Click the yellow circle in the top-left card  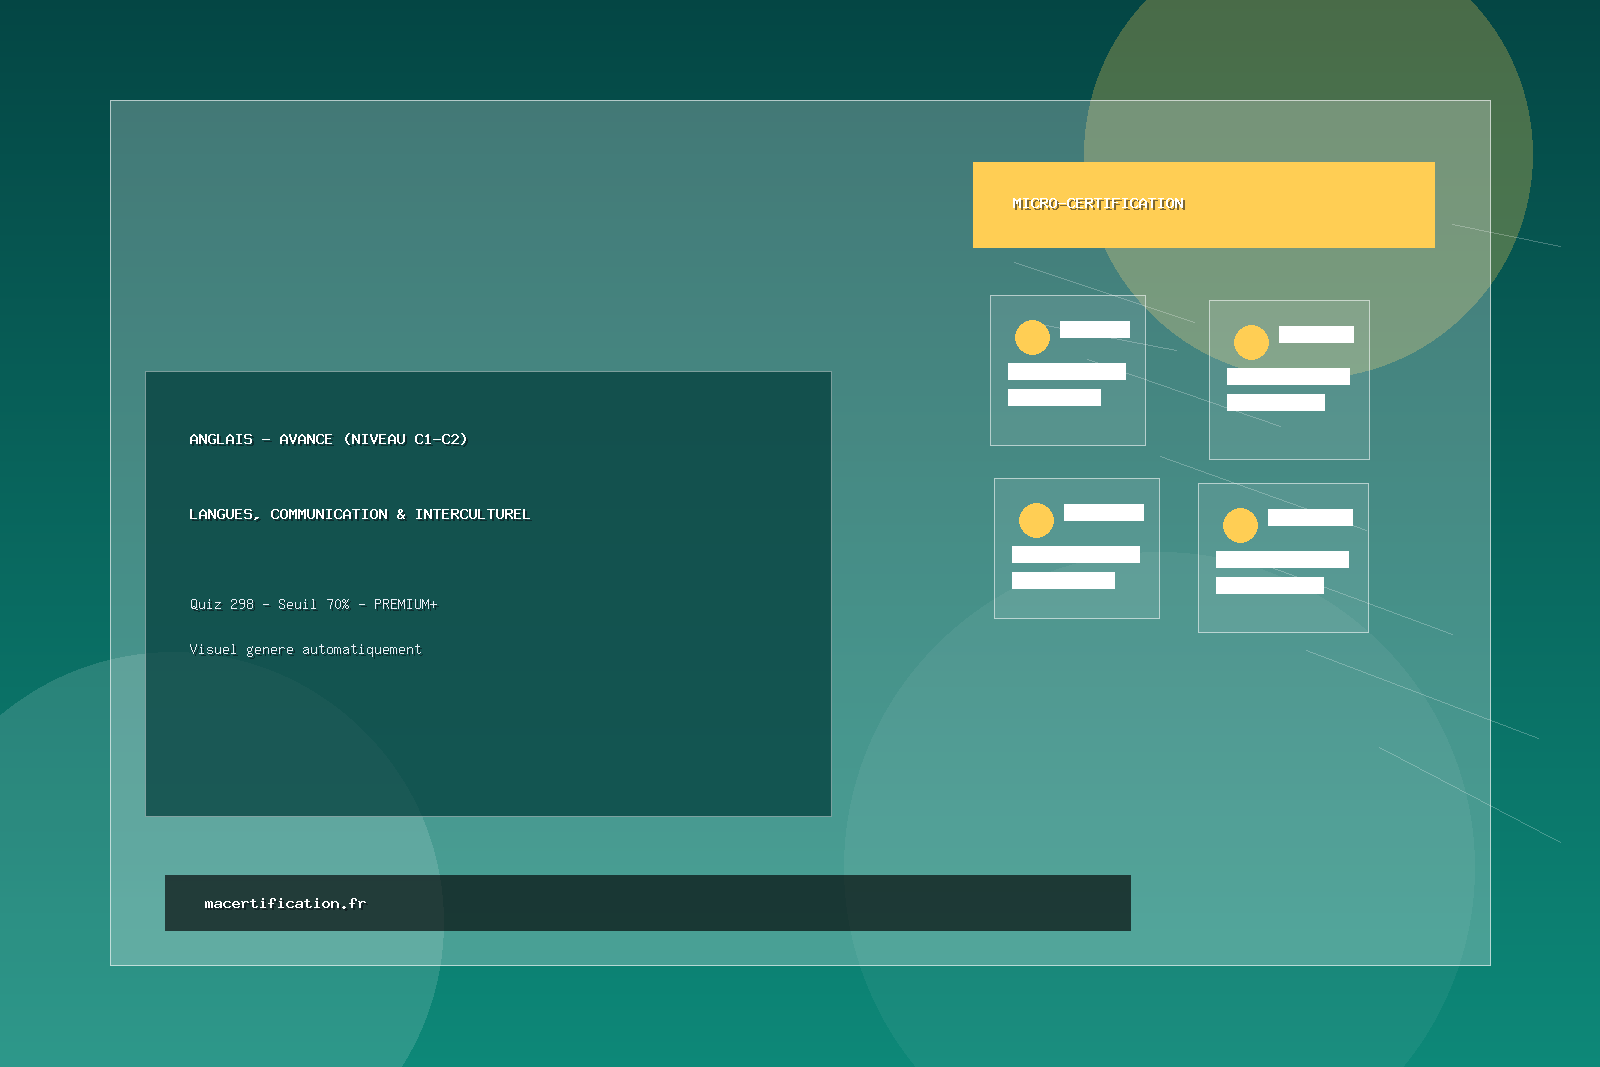[x=1032, y=338]
